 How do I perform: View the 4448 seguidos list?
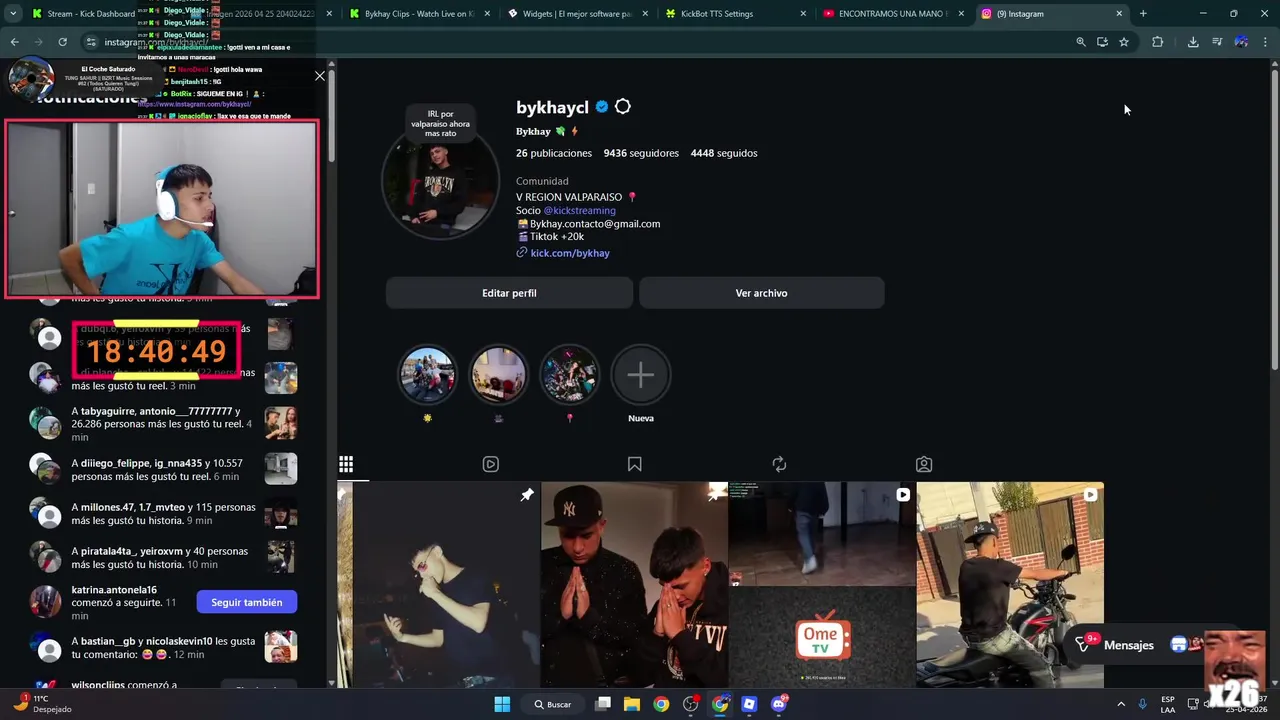pyautogui.click(x=723, y=153)
